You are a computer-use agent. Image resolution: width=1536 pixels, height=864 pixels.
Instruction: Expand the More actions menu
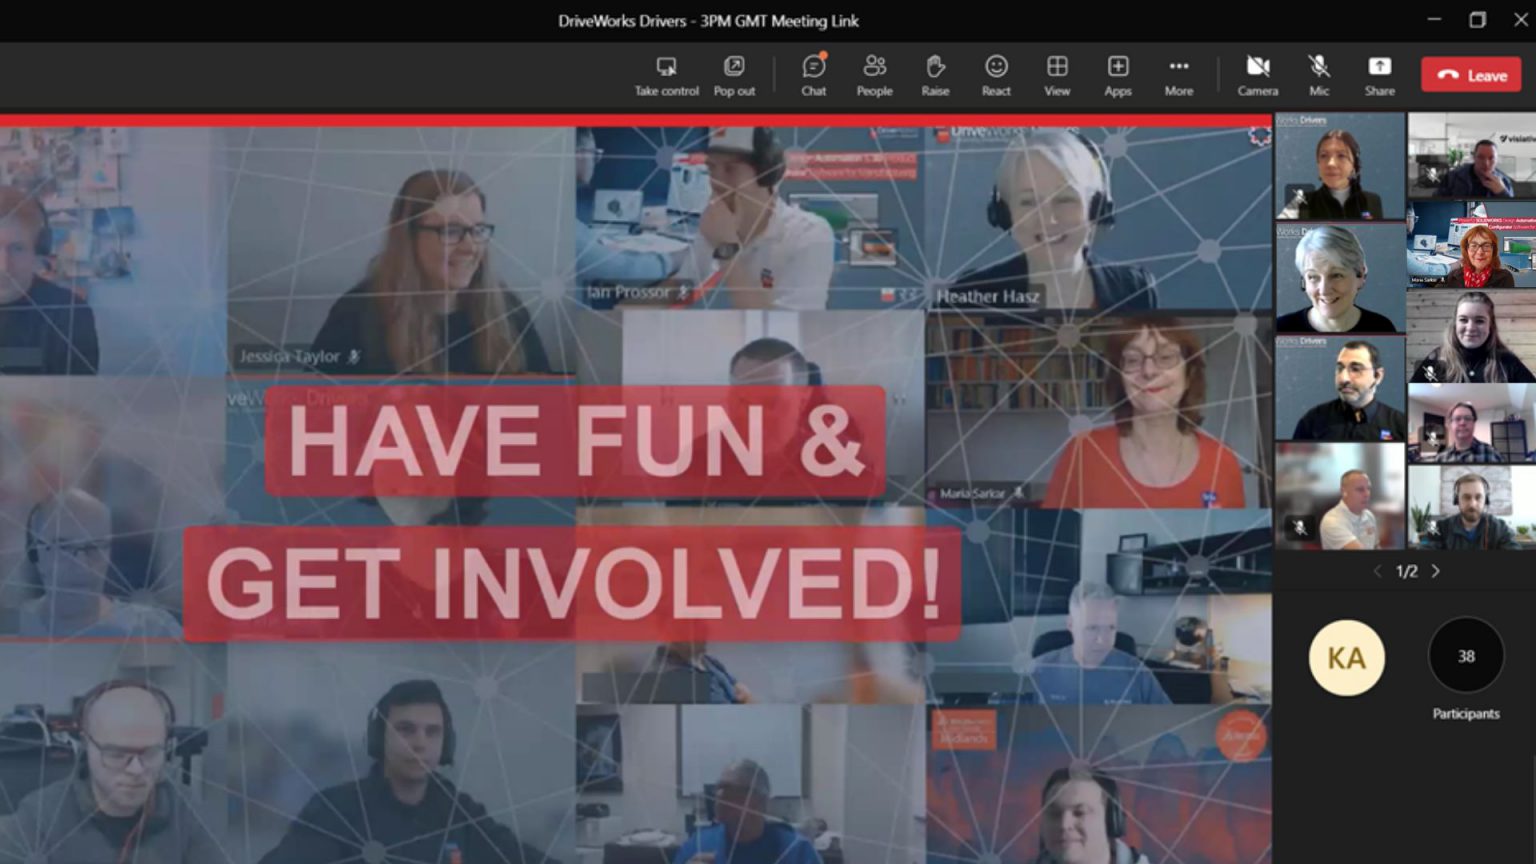(1179, 76)
